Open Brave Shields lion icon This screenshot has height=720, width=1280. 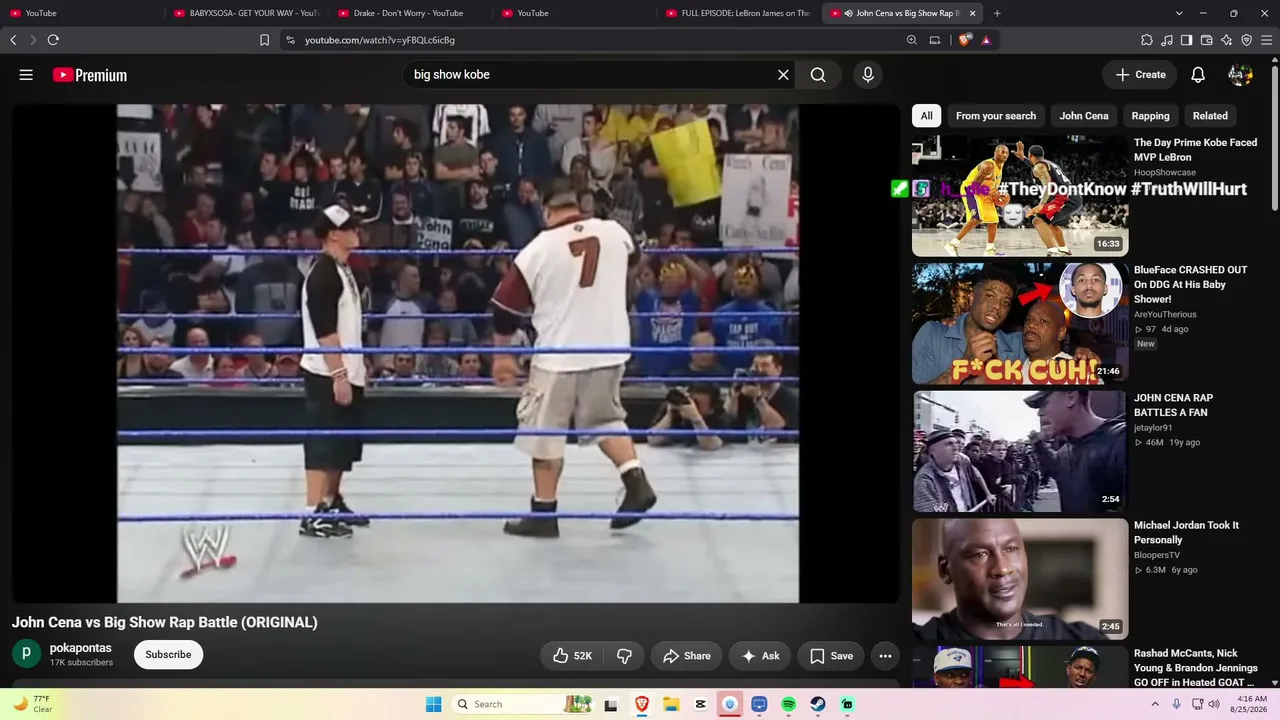(964, 40)
